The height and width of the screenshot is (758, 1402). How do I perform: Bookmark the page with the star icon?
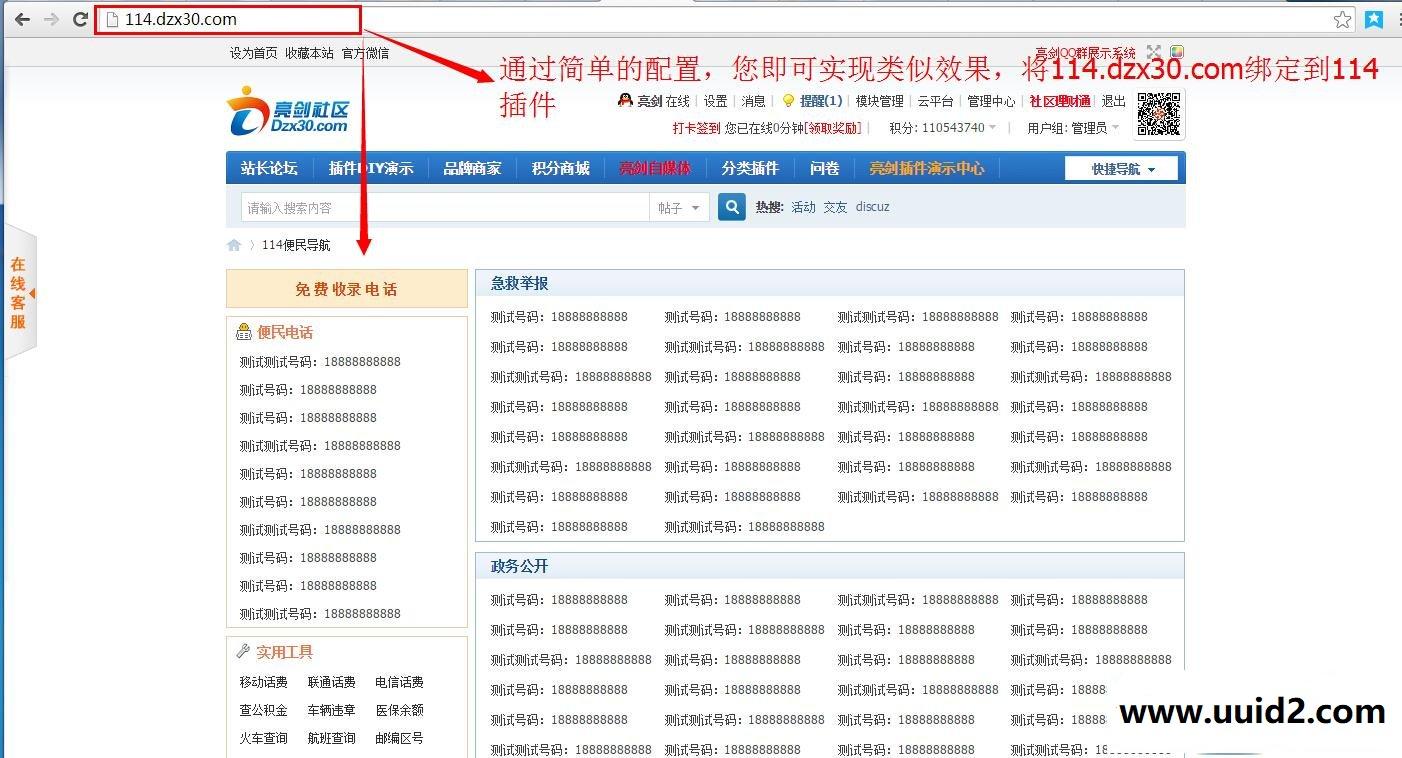[x=1343, y=17]
